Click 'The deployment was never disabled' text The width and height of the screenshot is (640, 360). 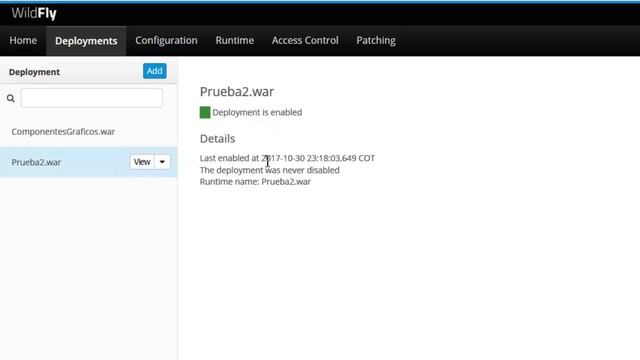click(x=269, y=170)
